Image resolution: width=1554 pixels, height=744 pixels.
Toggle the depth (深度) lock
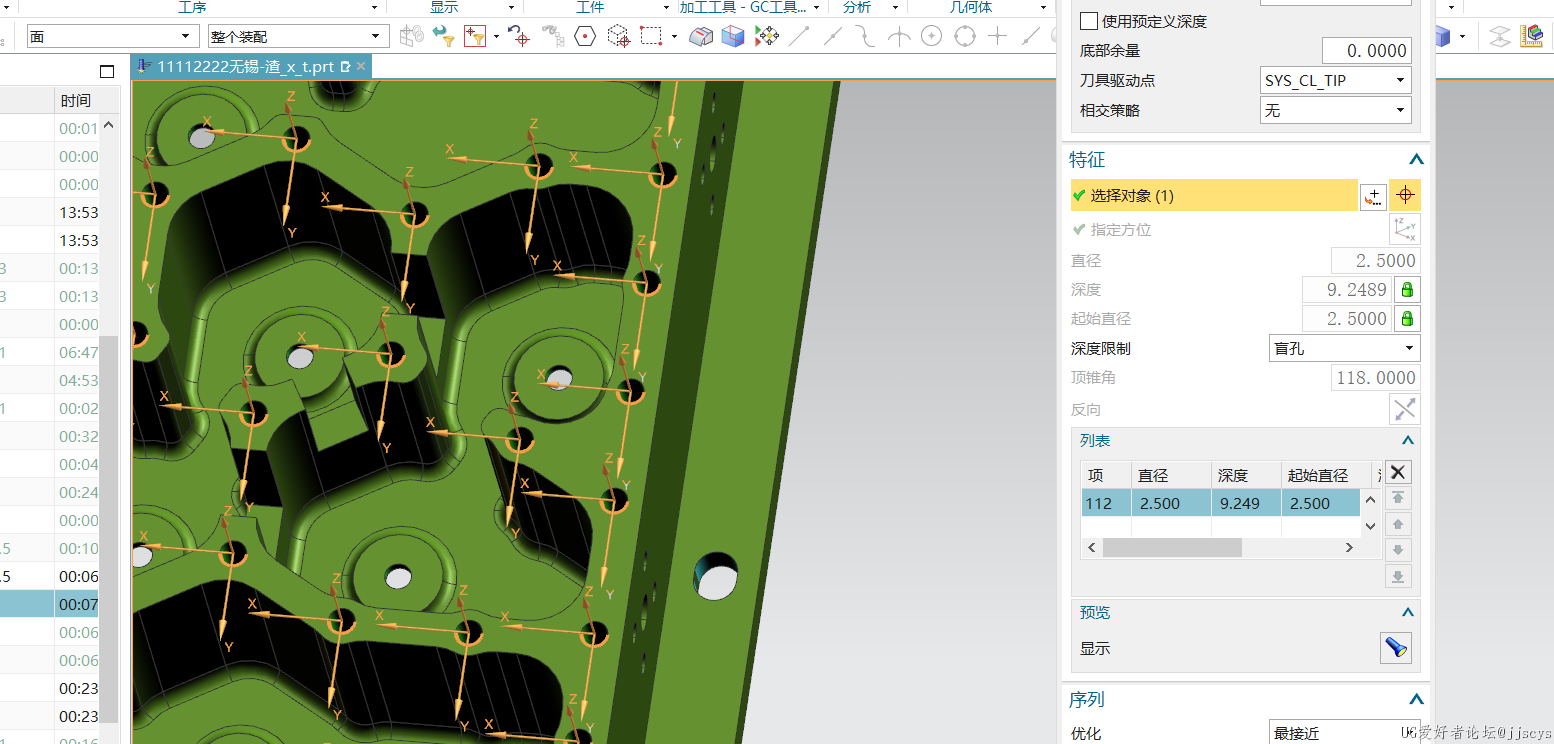coord(1407,290)
